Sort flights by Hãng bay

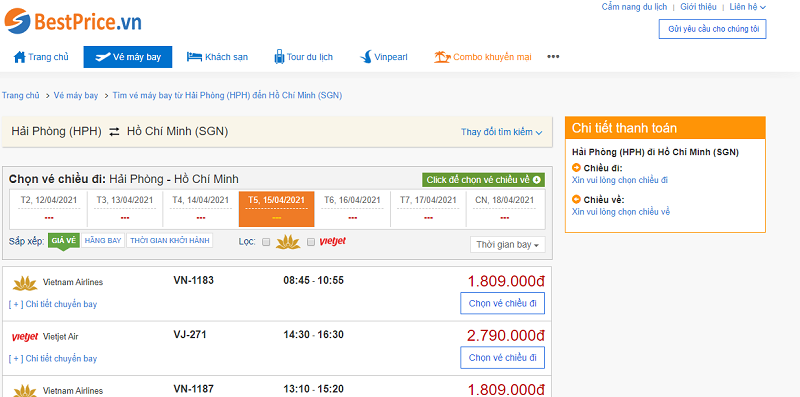(103, 240)
